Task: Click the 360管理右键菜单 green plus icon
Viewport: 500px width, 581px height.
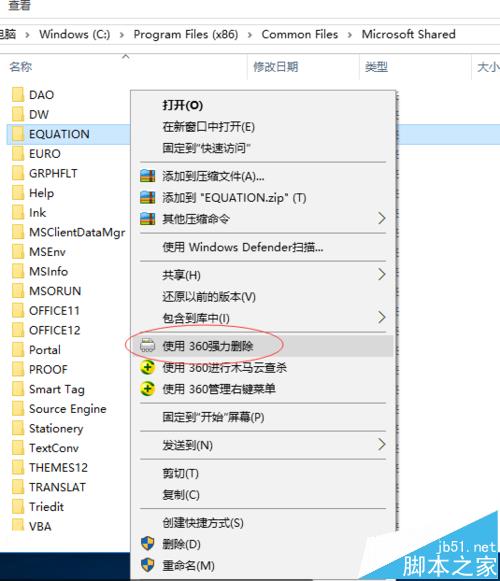Action: coord(147,389)
